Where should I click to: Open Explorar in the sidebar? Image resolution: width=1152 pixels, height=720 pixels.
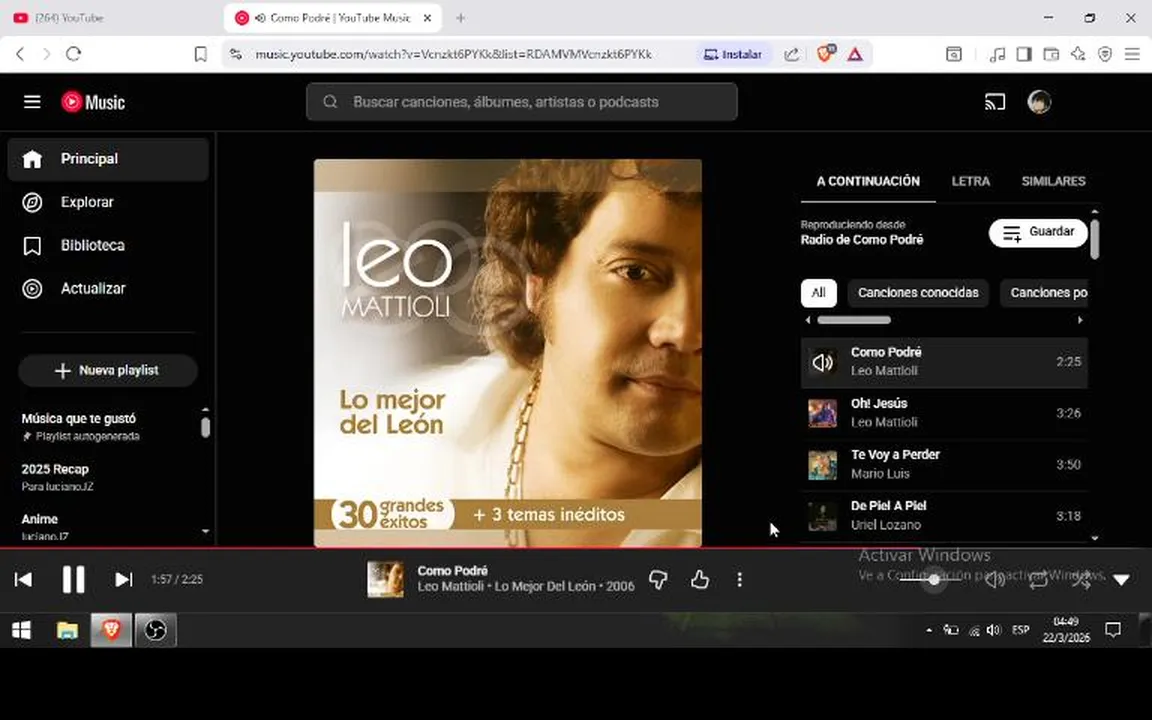(x=108, y=202)
